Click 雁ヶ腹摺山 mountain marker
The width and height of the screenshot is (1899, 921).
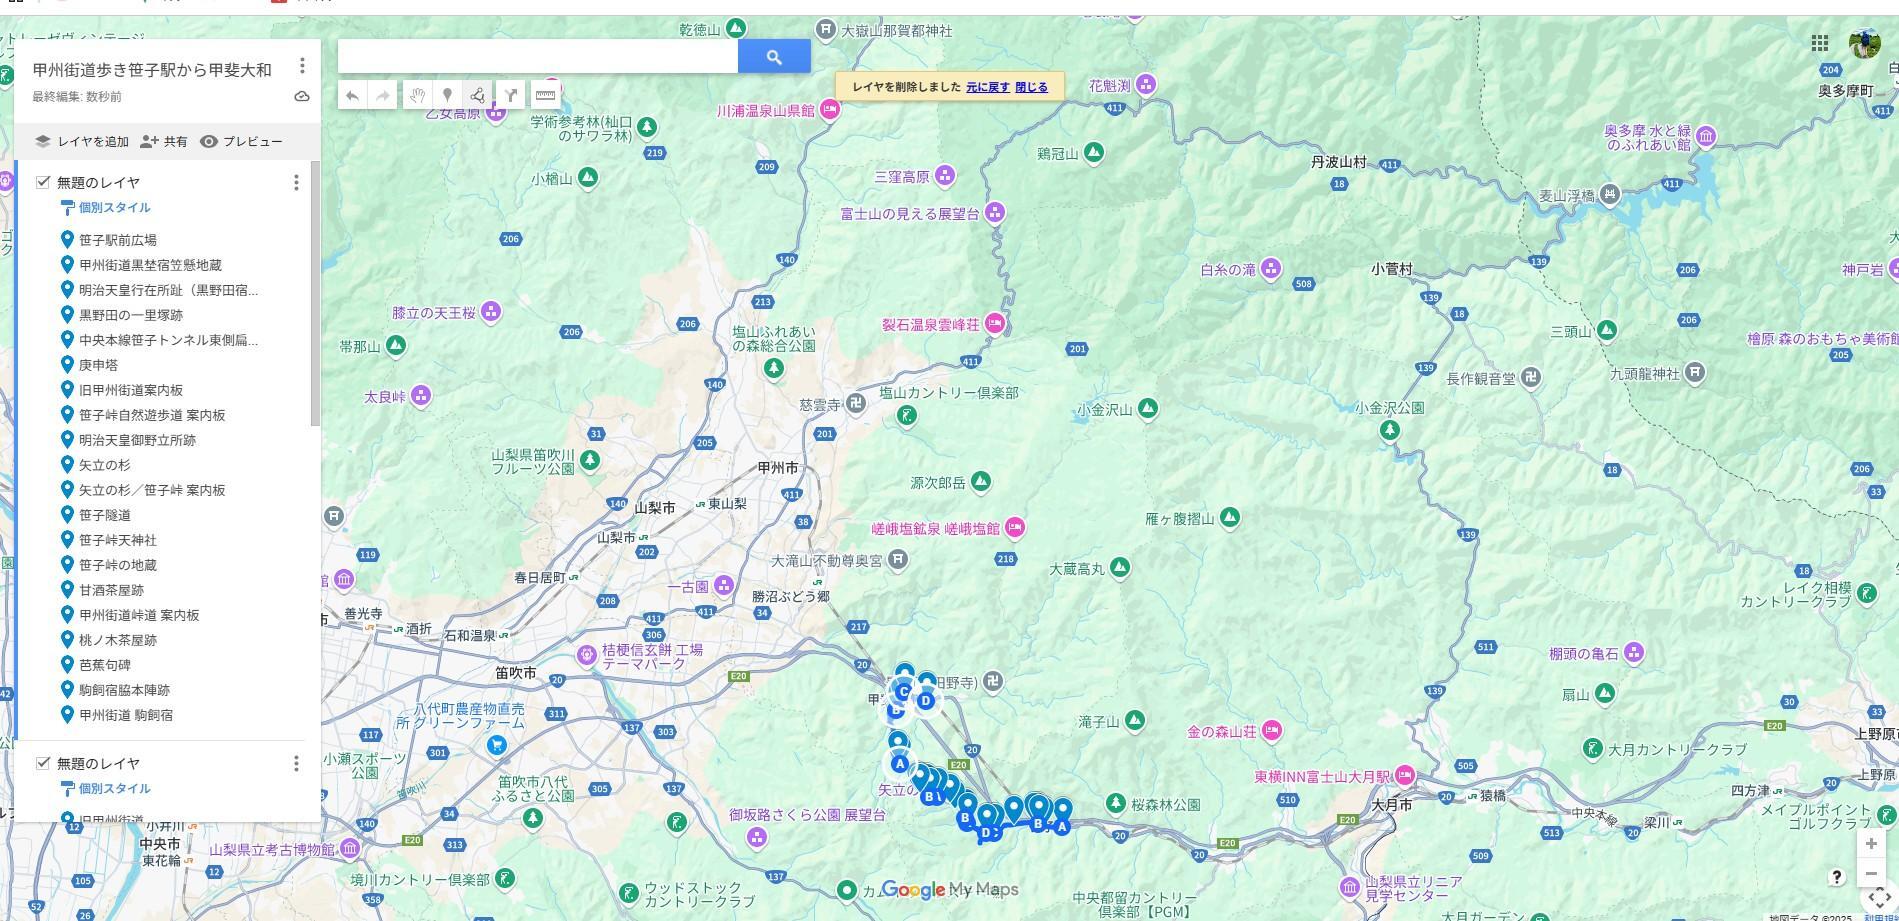point(1230,518)
